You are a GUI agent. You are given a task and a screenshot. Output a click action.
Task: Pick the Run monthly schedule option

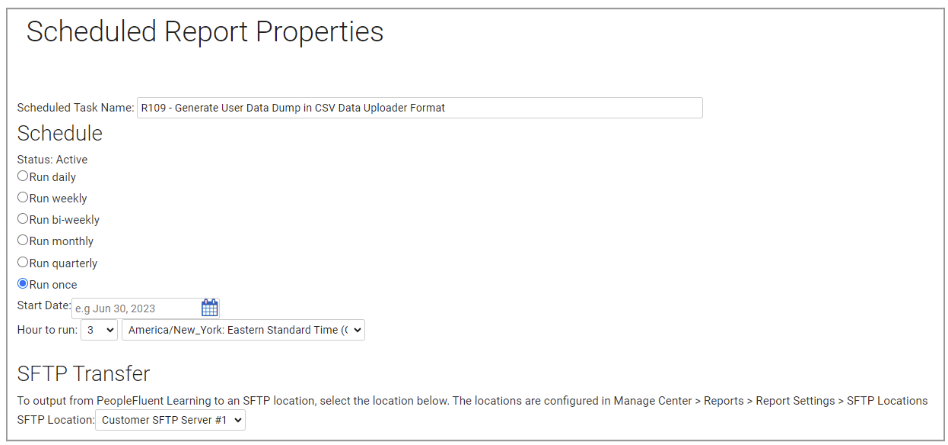(x=22, y=240)
